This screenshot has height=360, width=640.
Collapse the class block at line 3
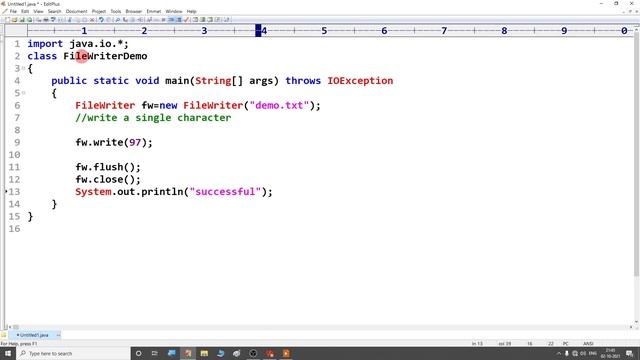click(x=23, y=68)
